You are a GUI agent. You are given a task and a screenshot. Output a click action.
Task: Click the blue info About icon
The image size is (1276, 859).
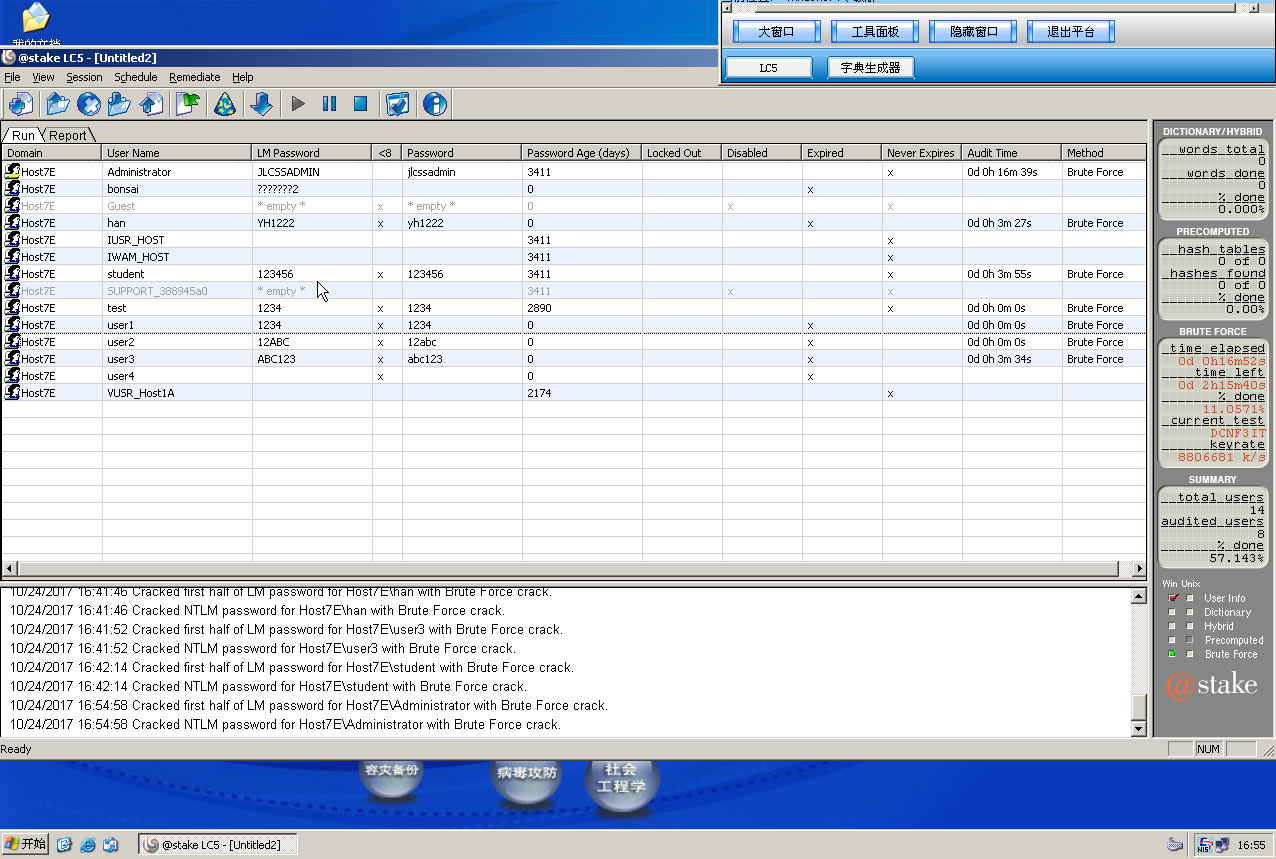point(434,104)
